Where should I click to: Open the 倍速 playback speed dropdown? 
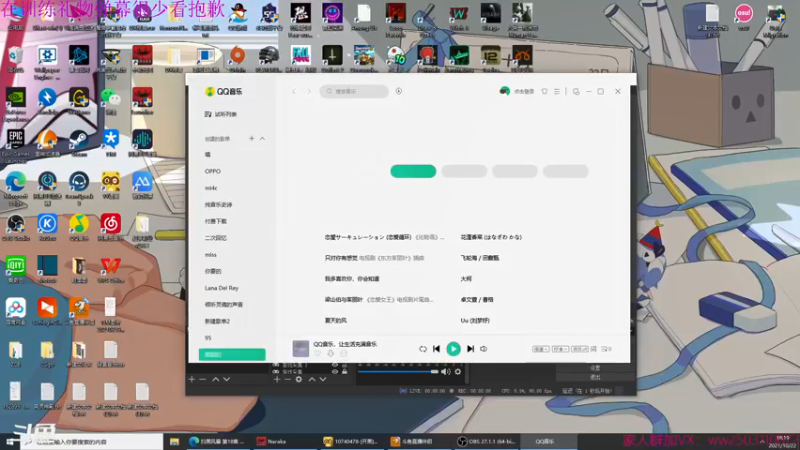tap(540, 349)
